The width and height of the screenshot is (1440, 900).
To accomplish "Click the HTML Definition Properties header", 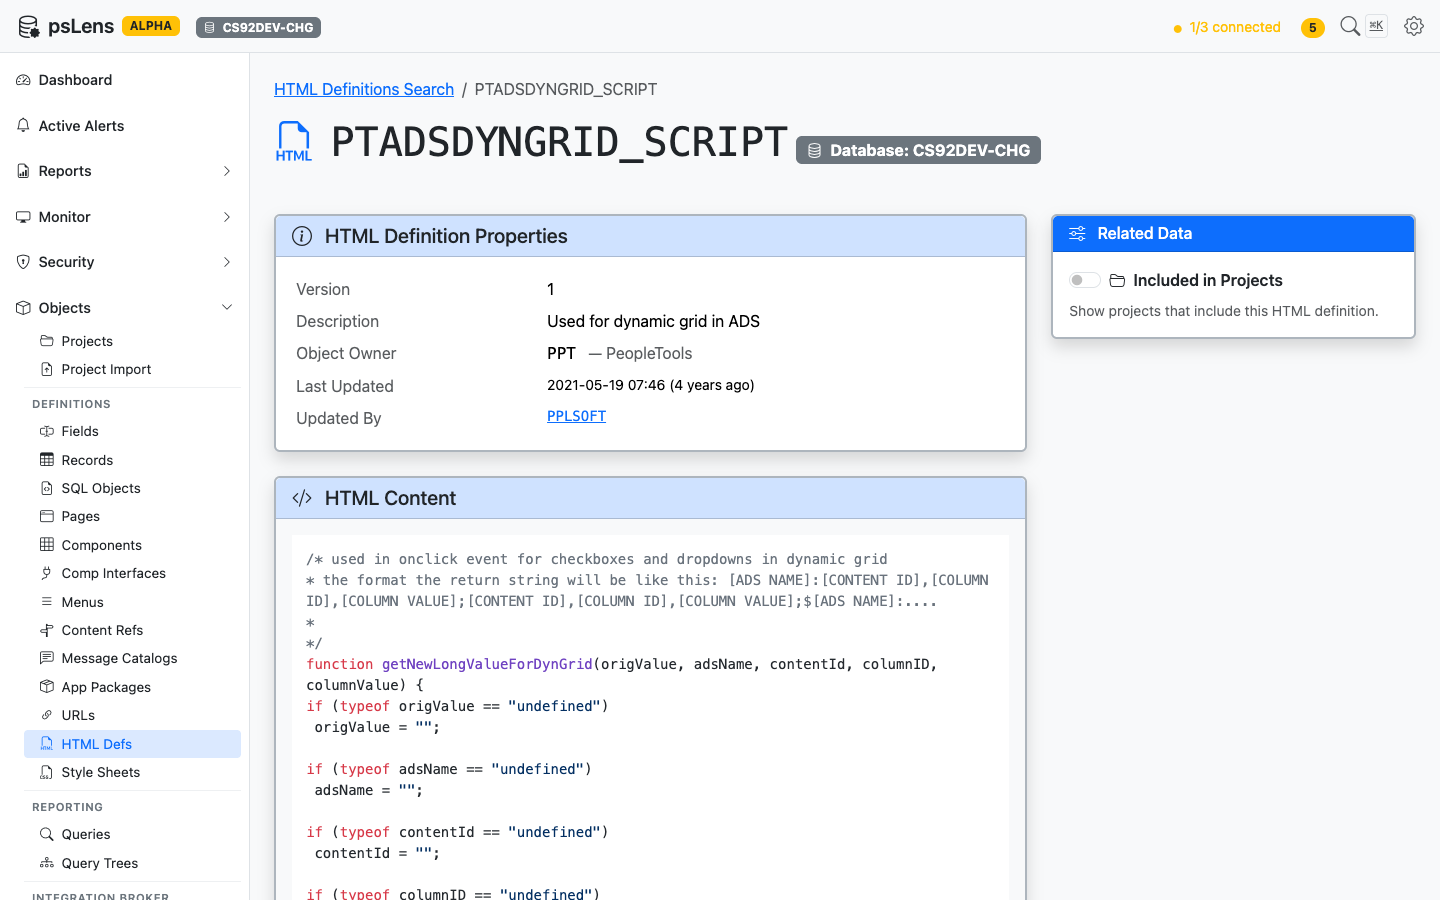I will [x=650, y=236].
